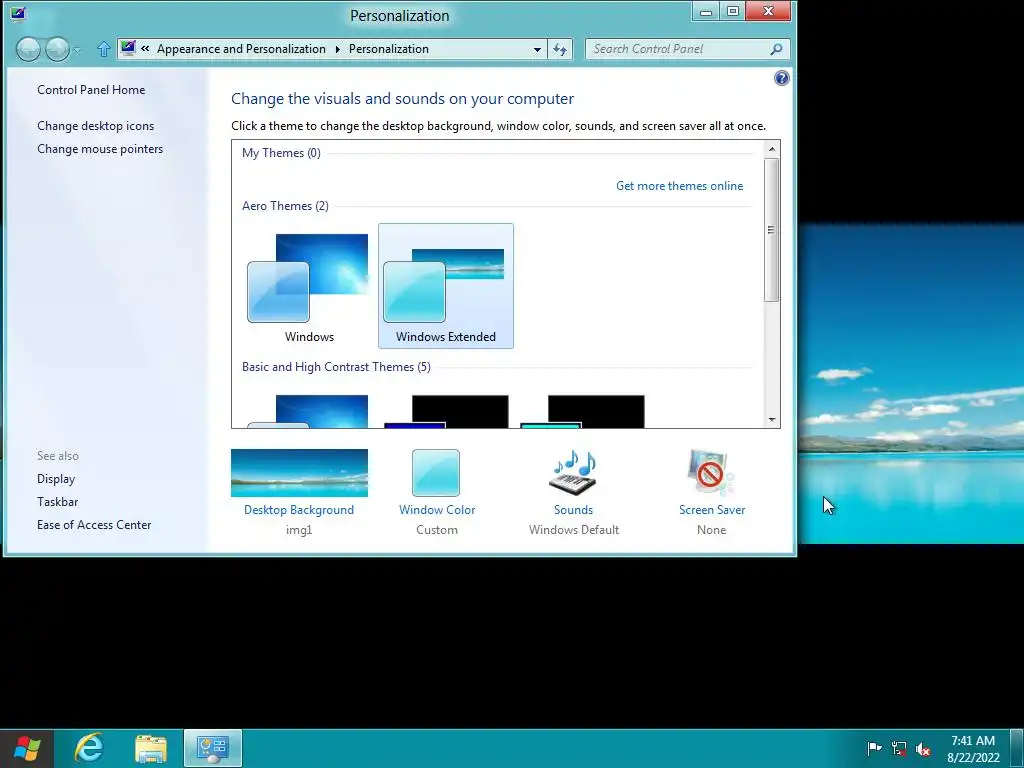
Task: Click Get more themes online
Action: pos(679,186)
